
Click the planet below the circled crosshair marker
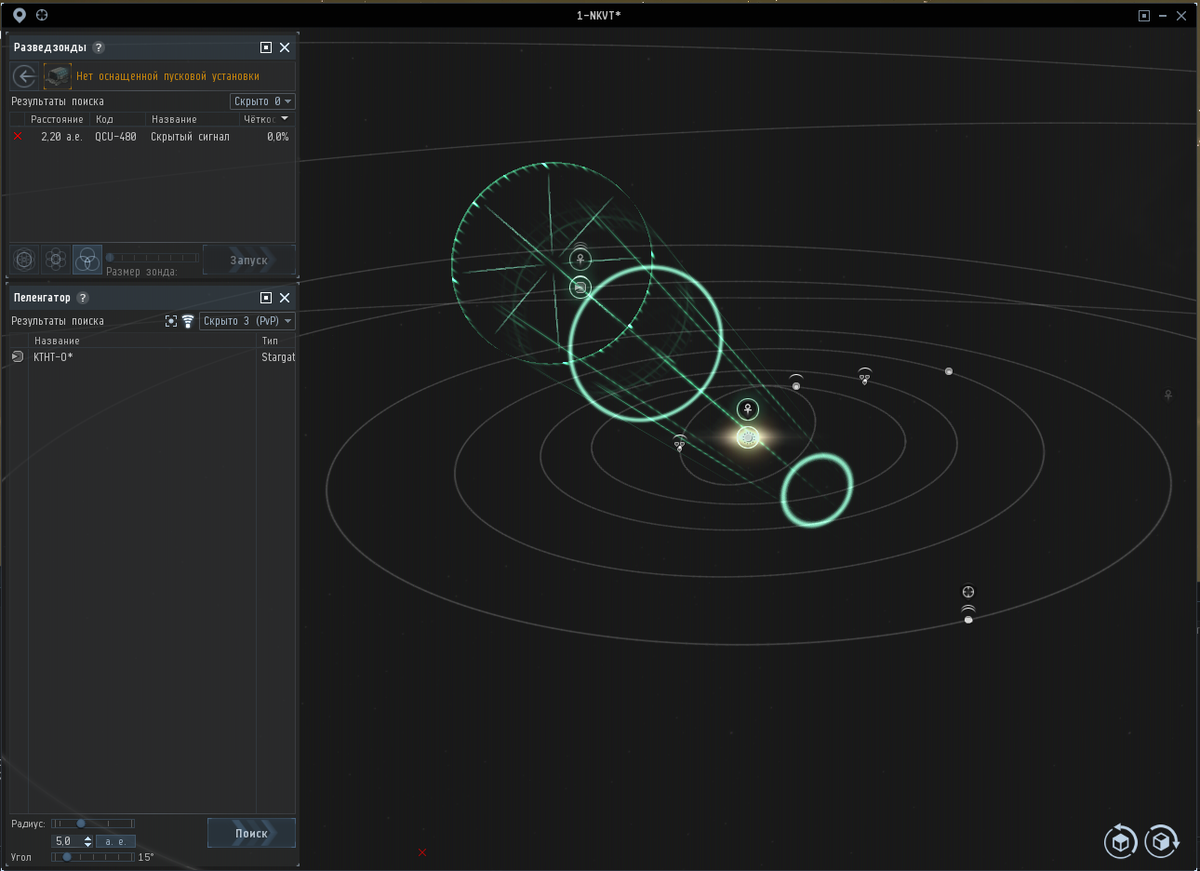[968, 620]
